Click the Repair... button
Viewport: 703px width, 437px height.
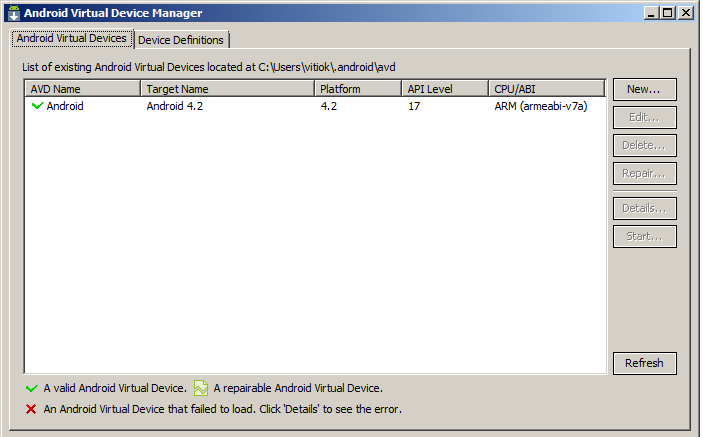click(x=644, y=173)
